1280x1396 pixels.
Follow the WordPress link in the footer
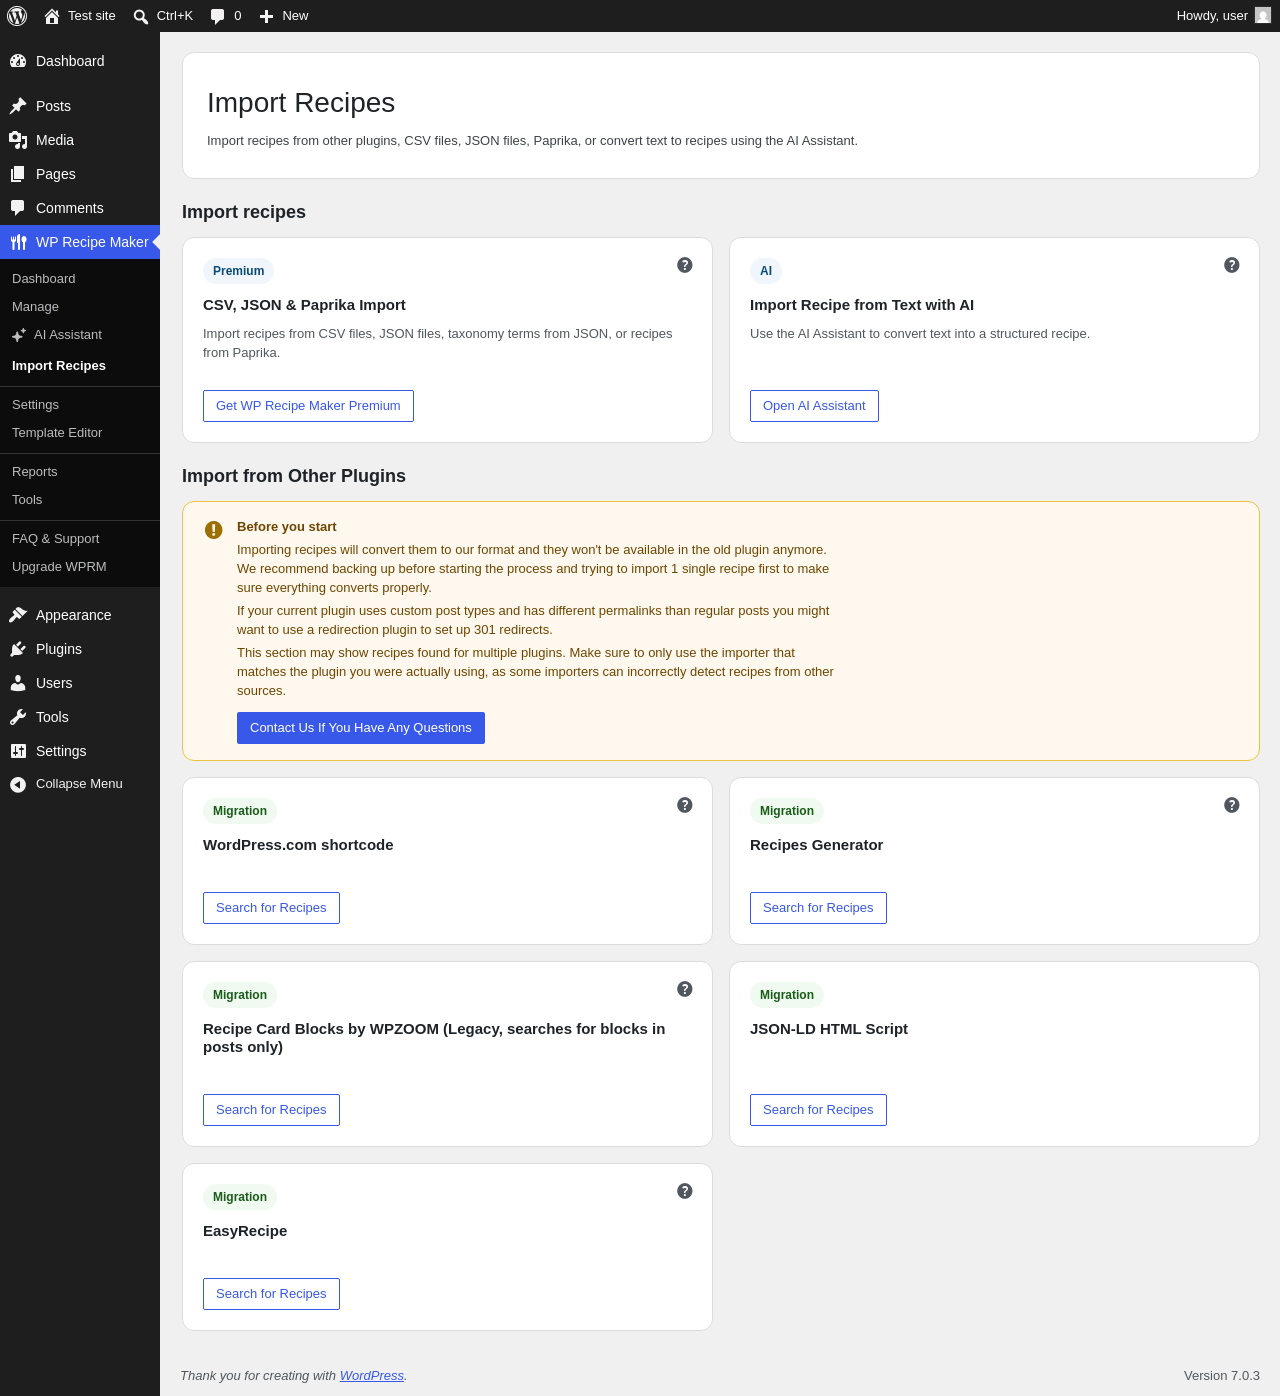coord(372,1376)
